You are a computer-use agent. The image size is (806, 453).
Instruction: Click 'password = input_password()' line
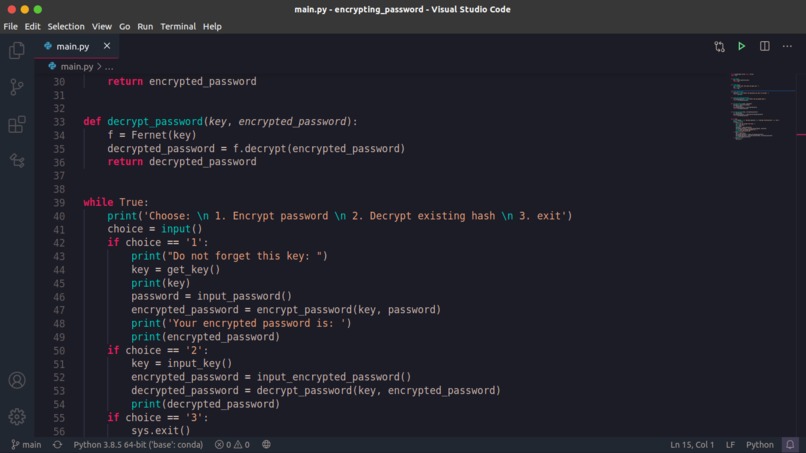pyautogui.click(x=211, y=296)
